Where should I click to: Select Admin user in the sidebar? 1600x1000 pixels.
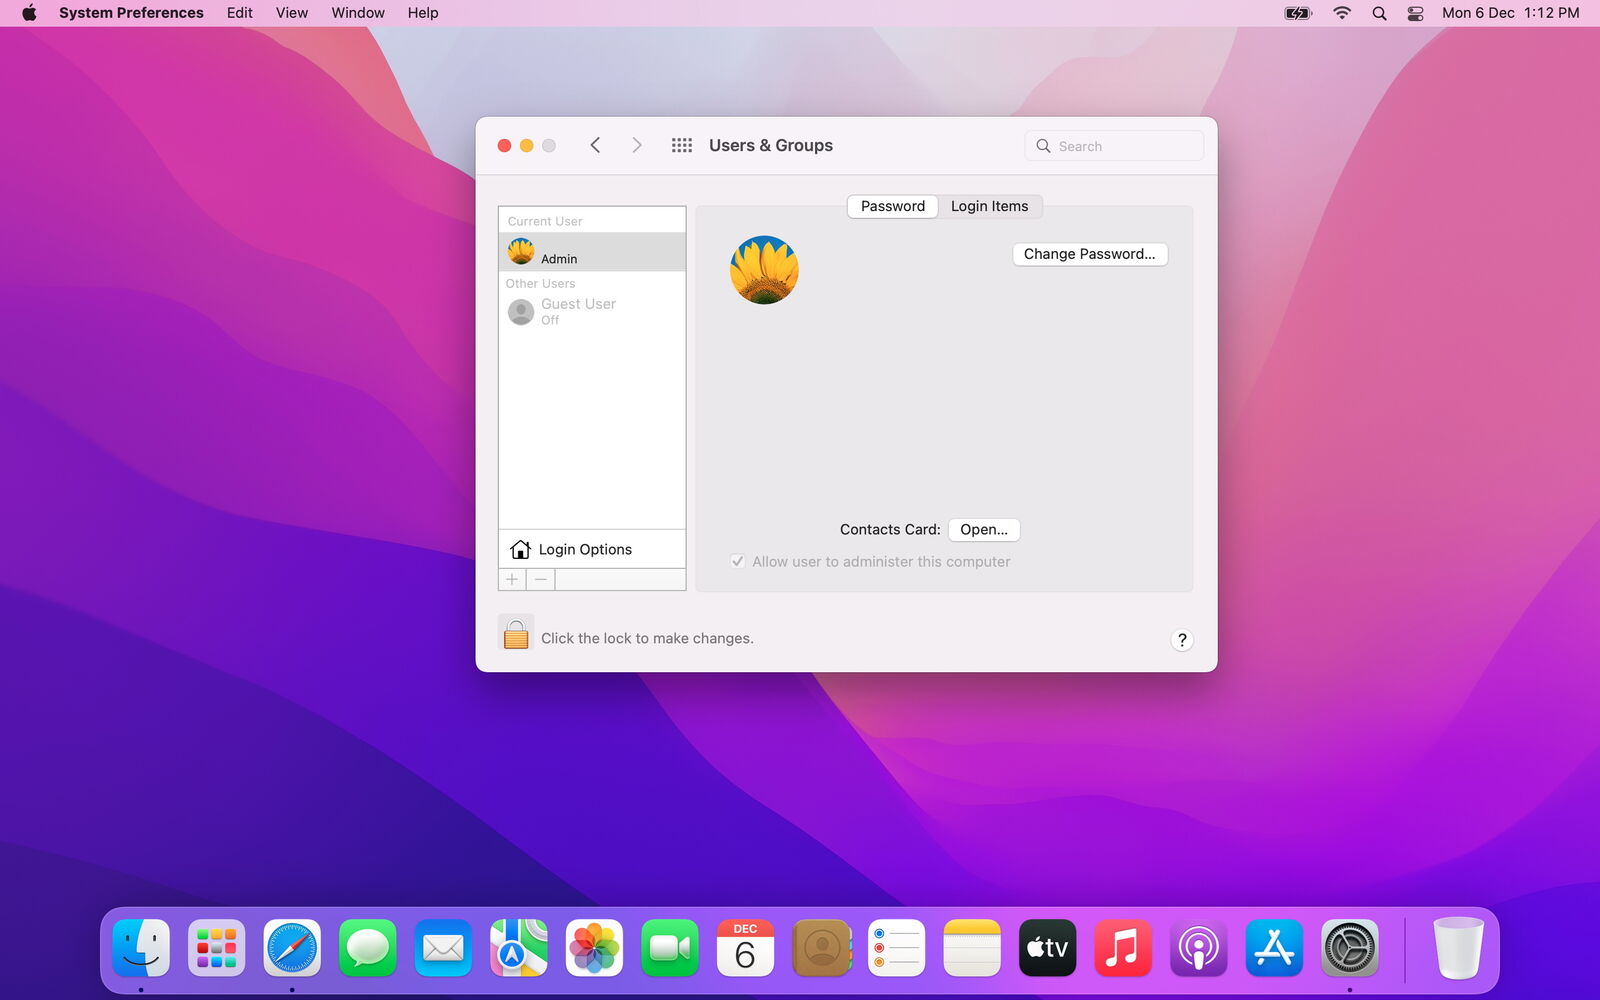592,252
